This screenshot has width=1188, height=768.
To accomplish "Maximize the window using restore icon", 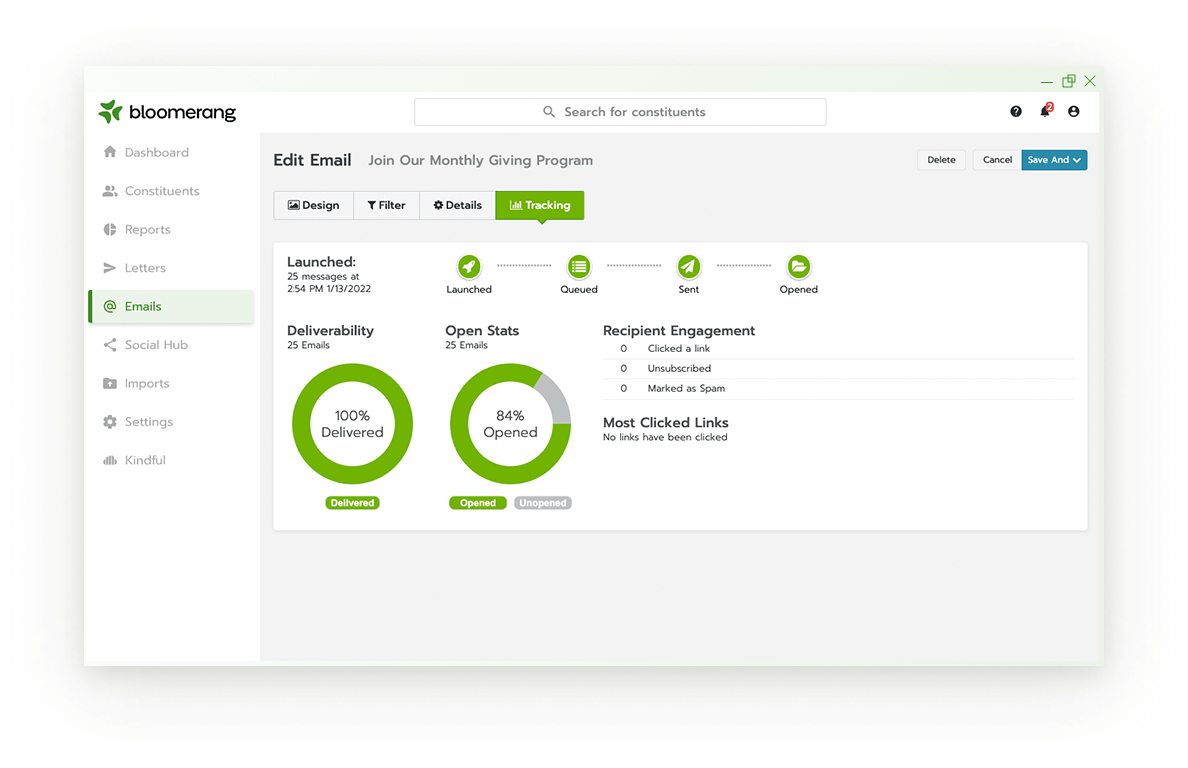I will [x=1068, y=81].
